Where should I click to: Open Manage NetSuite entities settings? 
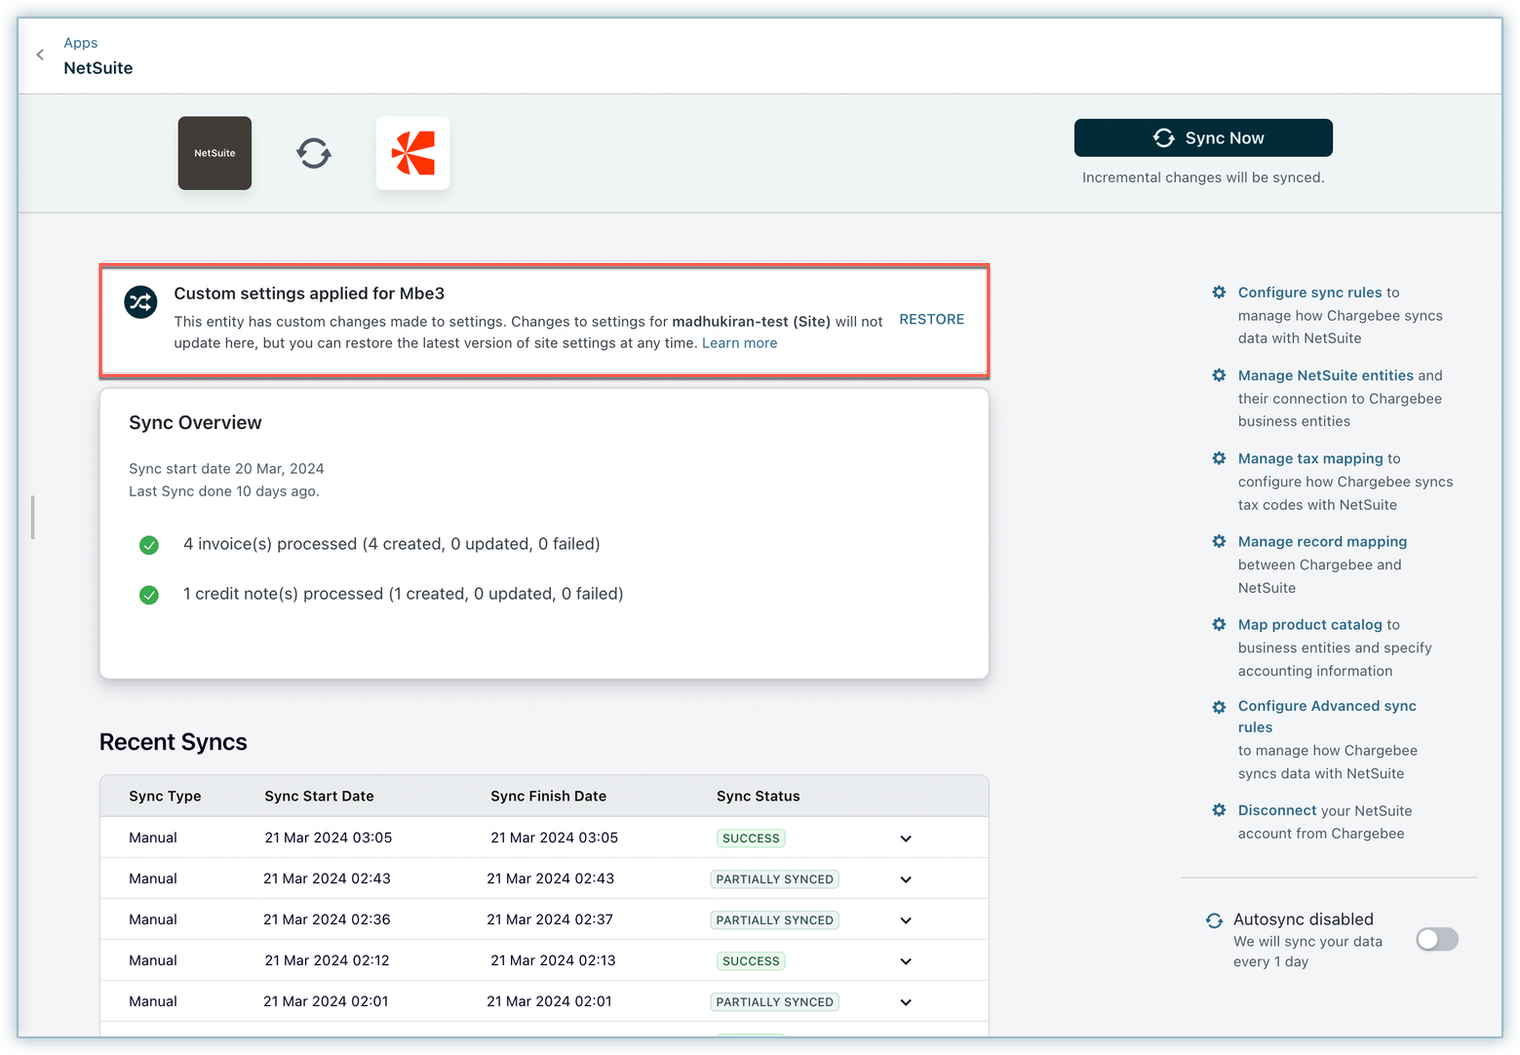pos(1325,376)
